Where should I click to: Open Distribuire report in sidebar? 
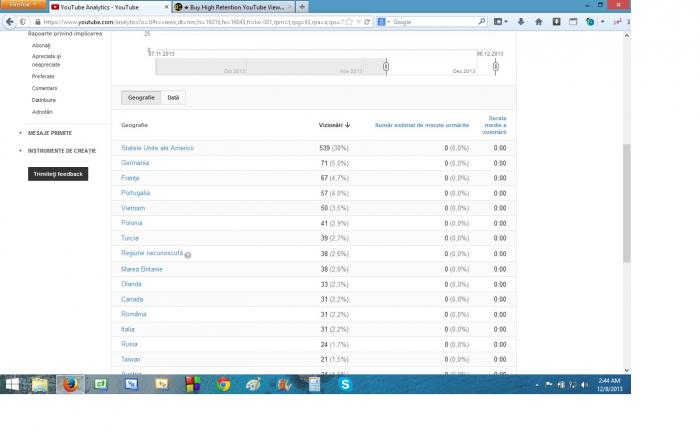click(44, 100)
